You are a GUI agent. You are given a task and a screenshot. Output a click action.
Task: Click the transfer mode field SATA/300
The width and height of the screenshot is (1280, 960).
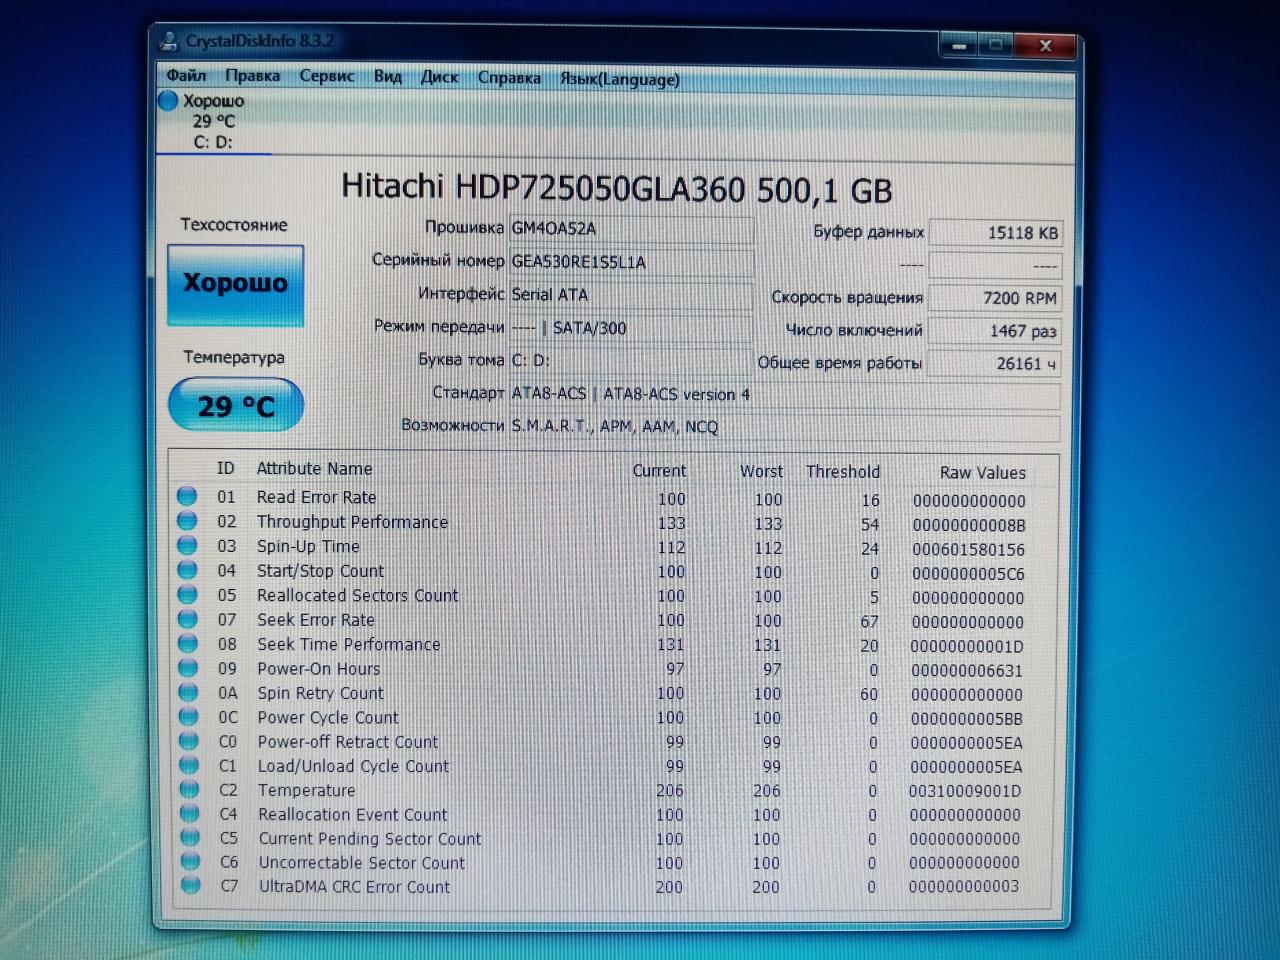(631, 328)
